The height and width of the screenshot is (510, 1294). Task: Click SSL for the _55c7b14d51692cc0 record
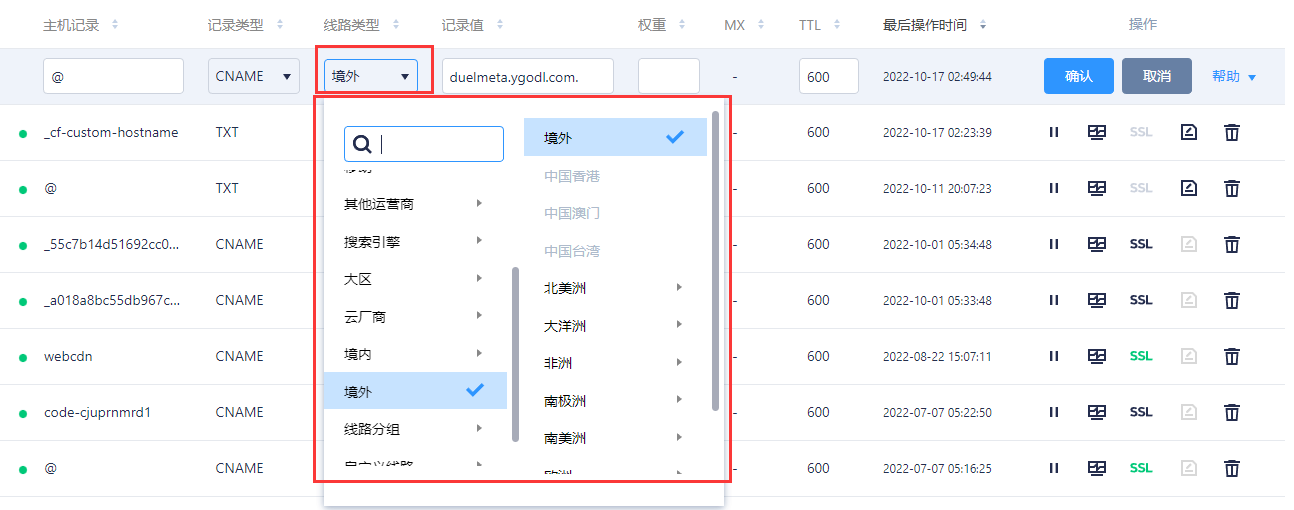[1141, 244]
